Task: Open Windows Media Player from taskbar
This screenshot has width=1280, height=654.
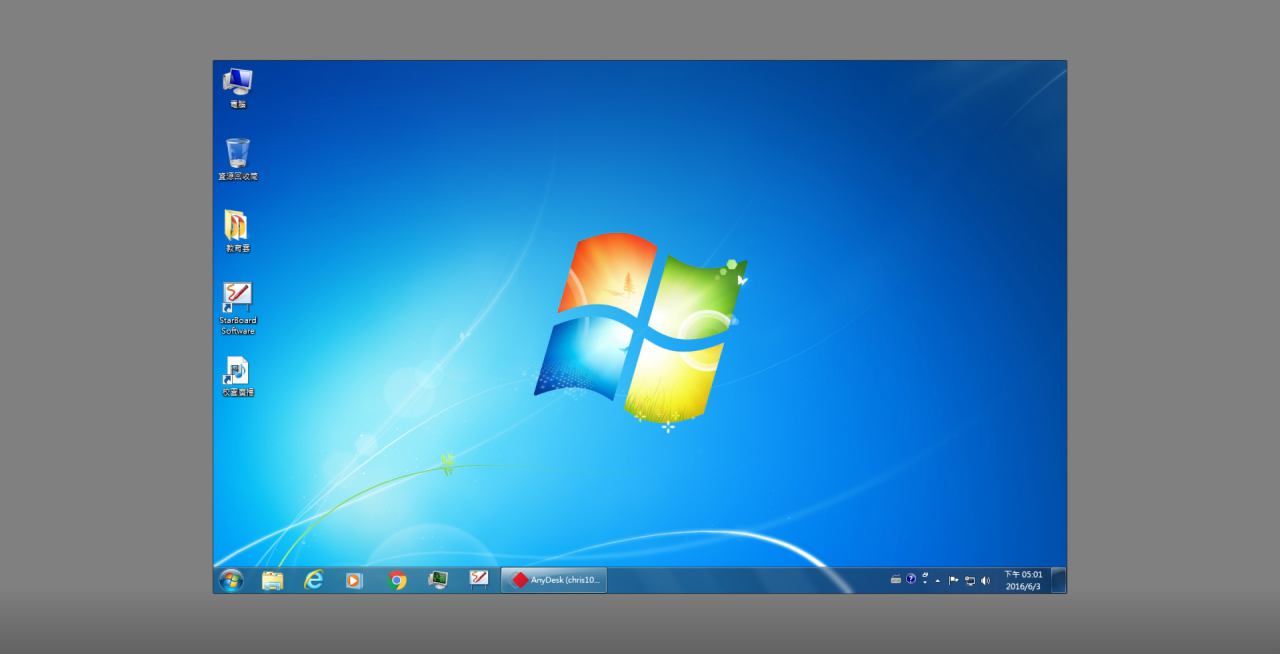Action: click(x=354, y=580)
